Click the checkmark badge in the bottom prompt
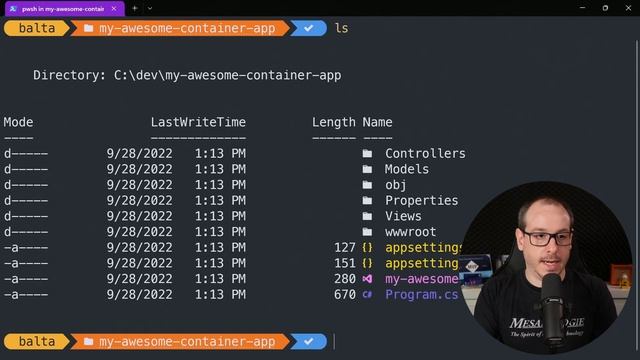The height and width of the screenshot is (360, 640). 309,341
